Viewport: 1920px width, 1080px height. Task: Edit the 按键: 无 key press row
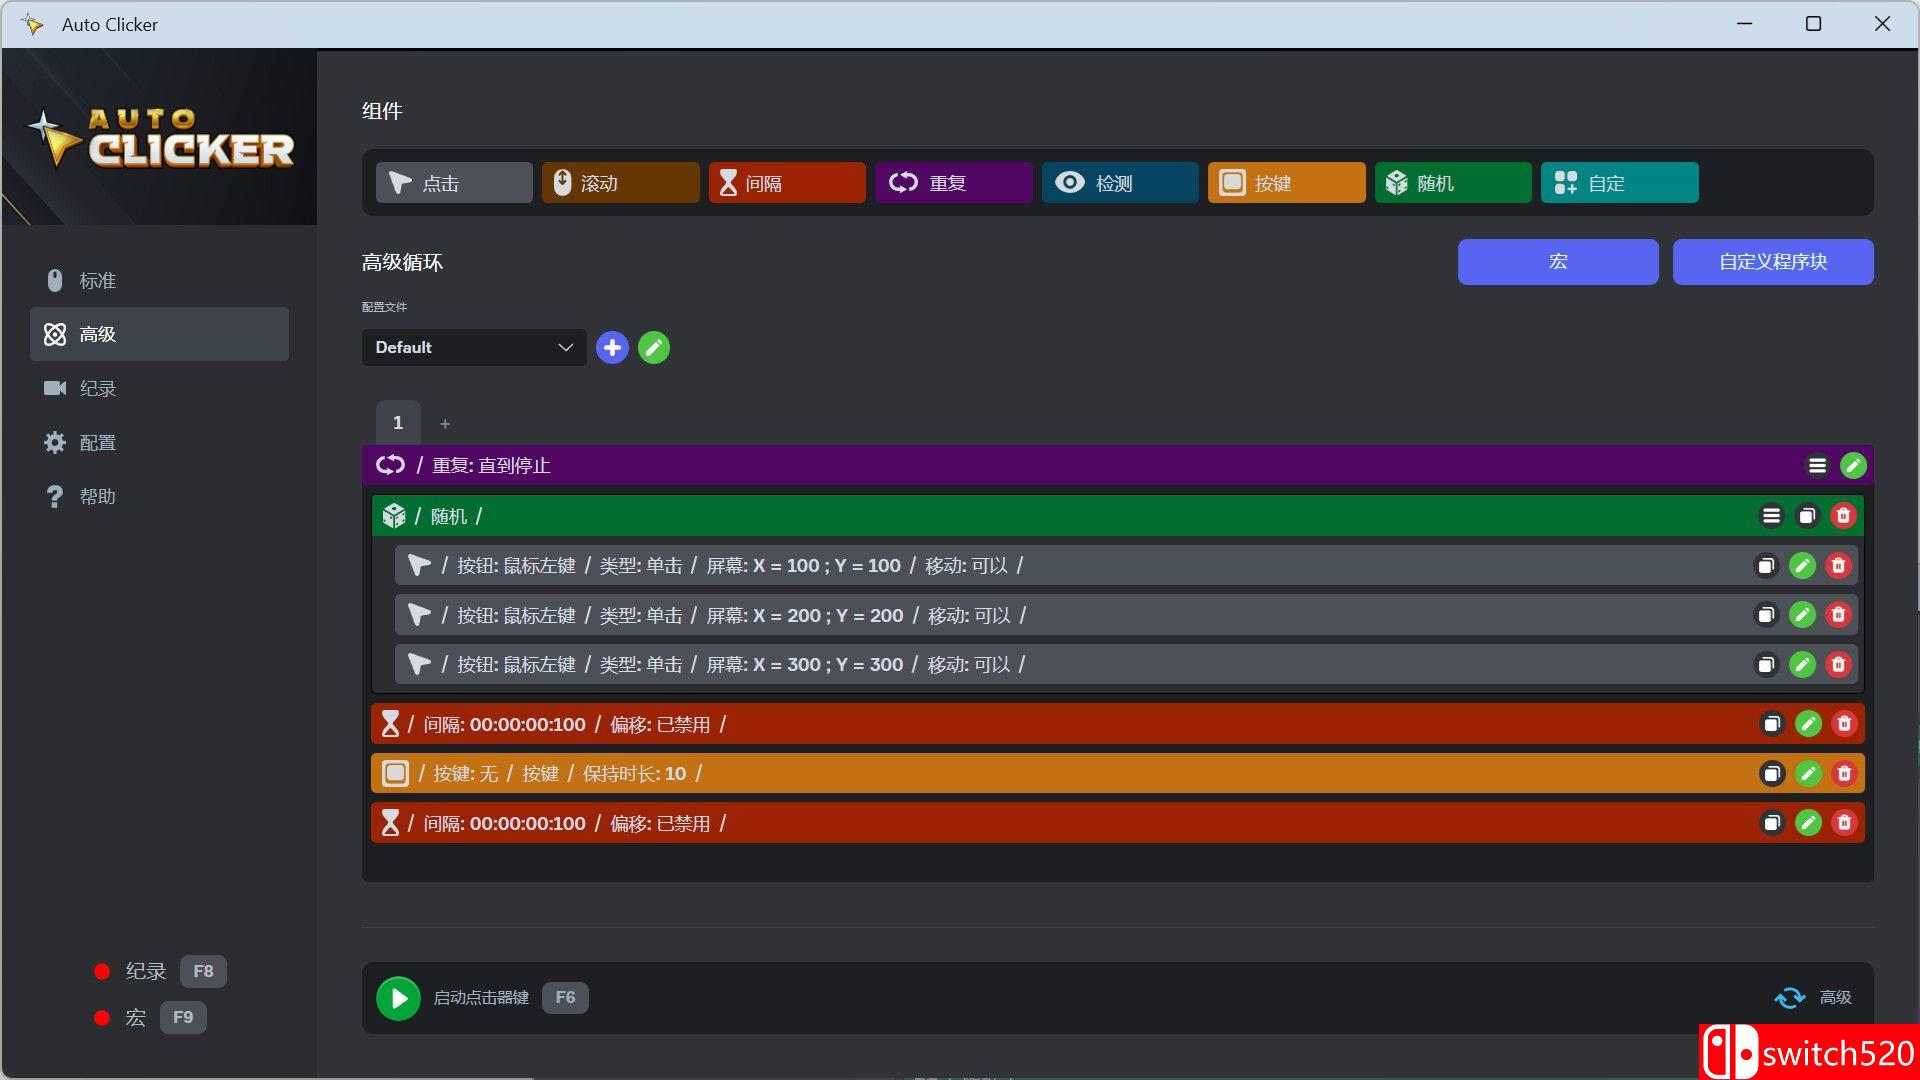tap(1808, 773)
